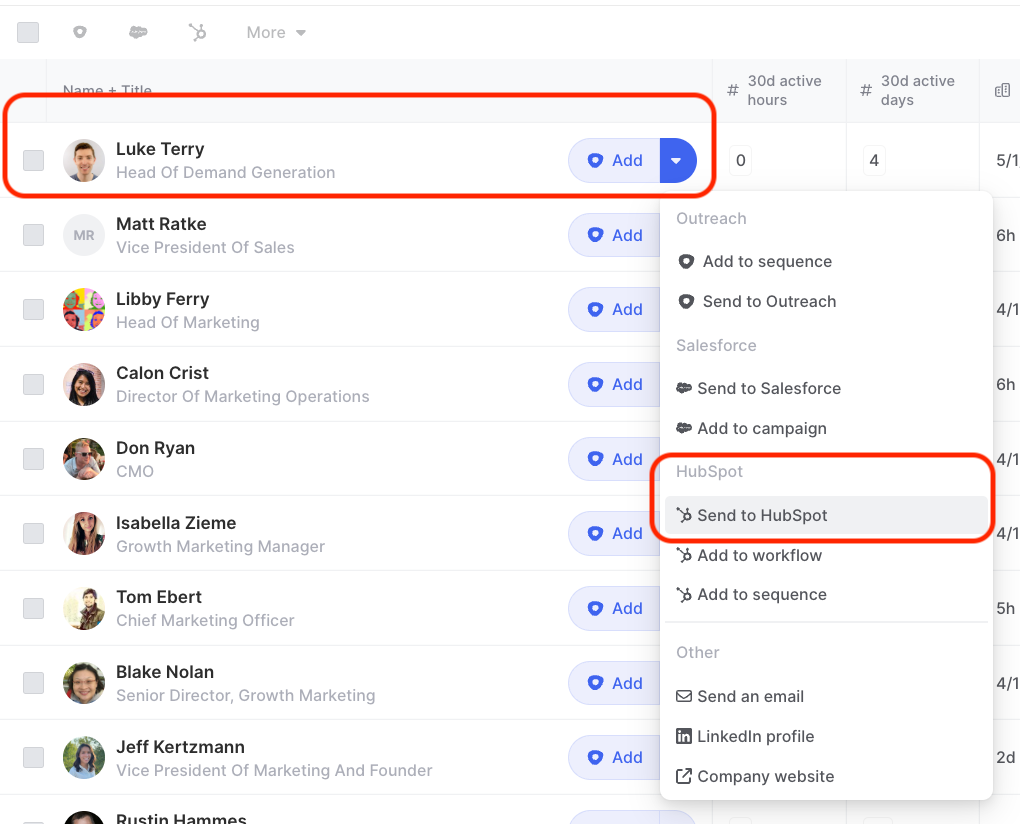This screenshot has width=1020, height=824.
Task: Click Jeff Kertzmann's profile photo
Action: click(x=84, y=757)
